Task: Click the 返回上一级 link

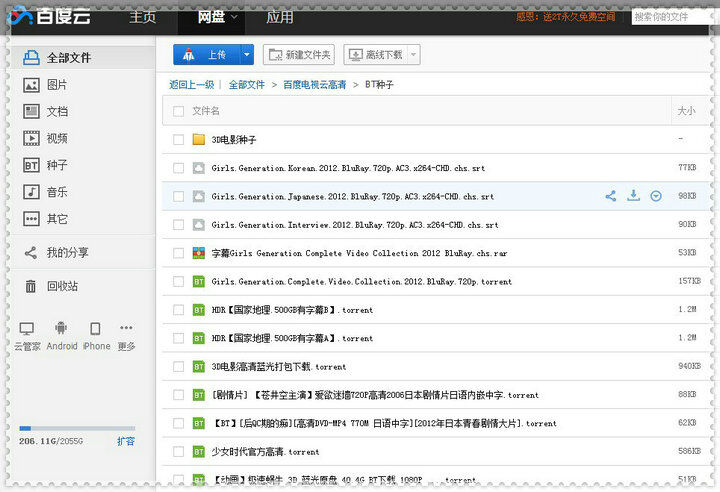Action: pyautogui.click(x=191, y=85)
